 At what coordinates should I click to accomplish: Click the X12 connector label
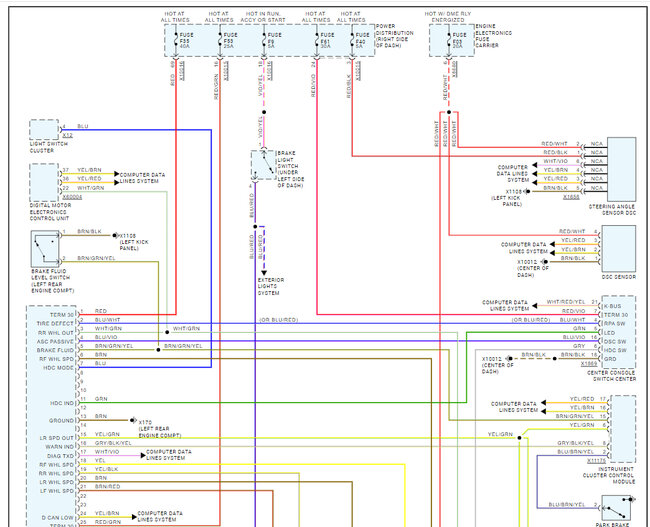click(x=68, y=136)
